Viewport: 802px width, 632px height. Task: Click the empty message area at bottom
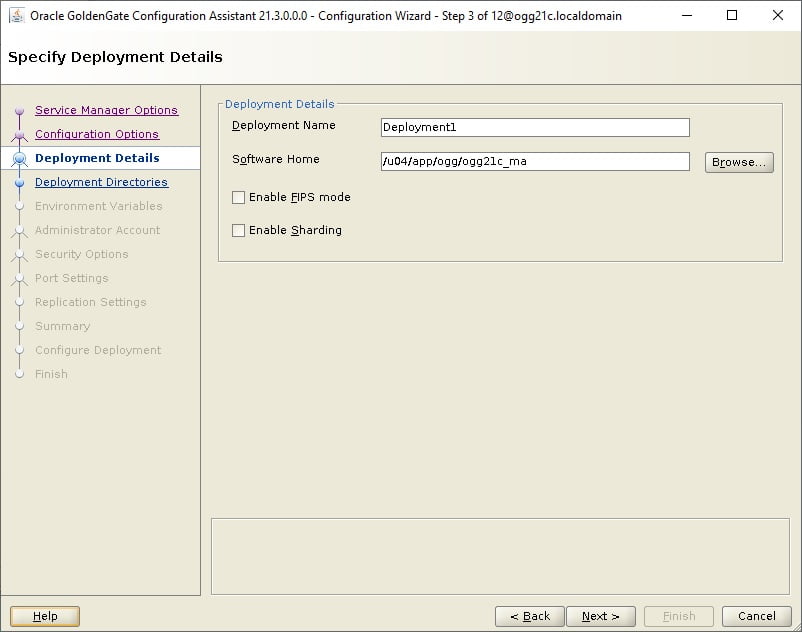[500, 556]
